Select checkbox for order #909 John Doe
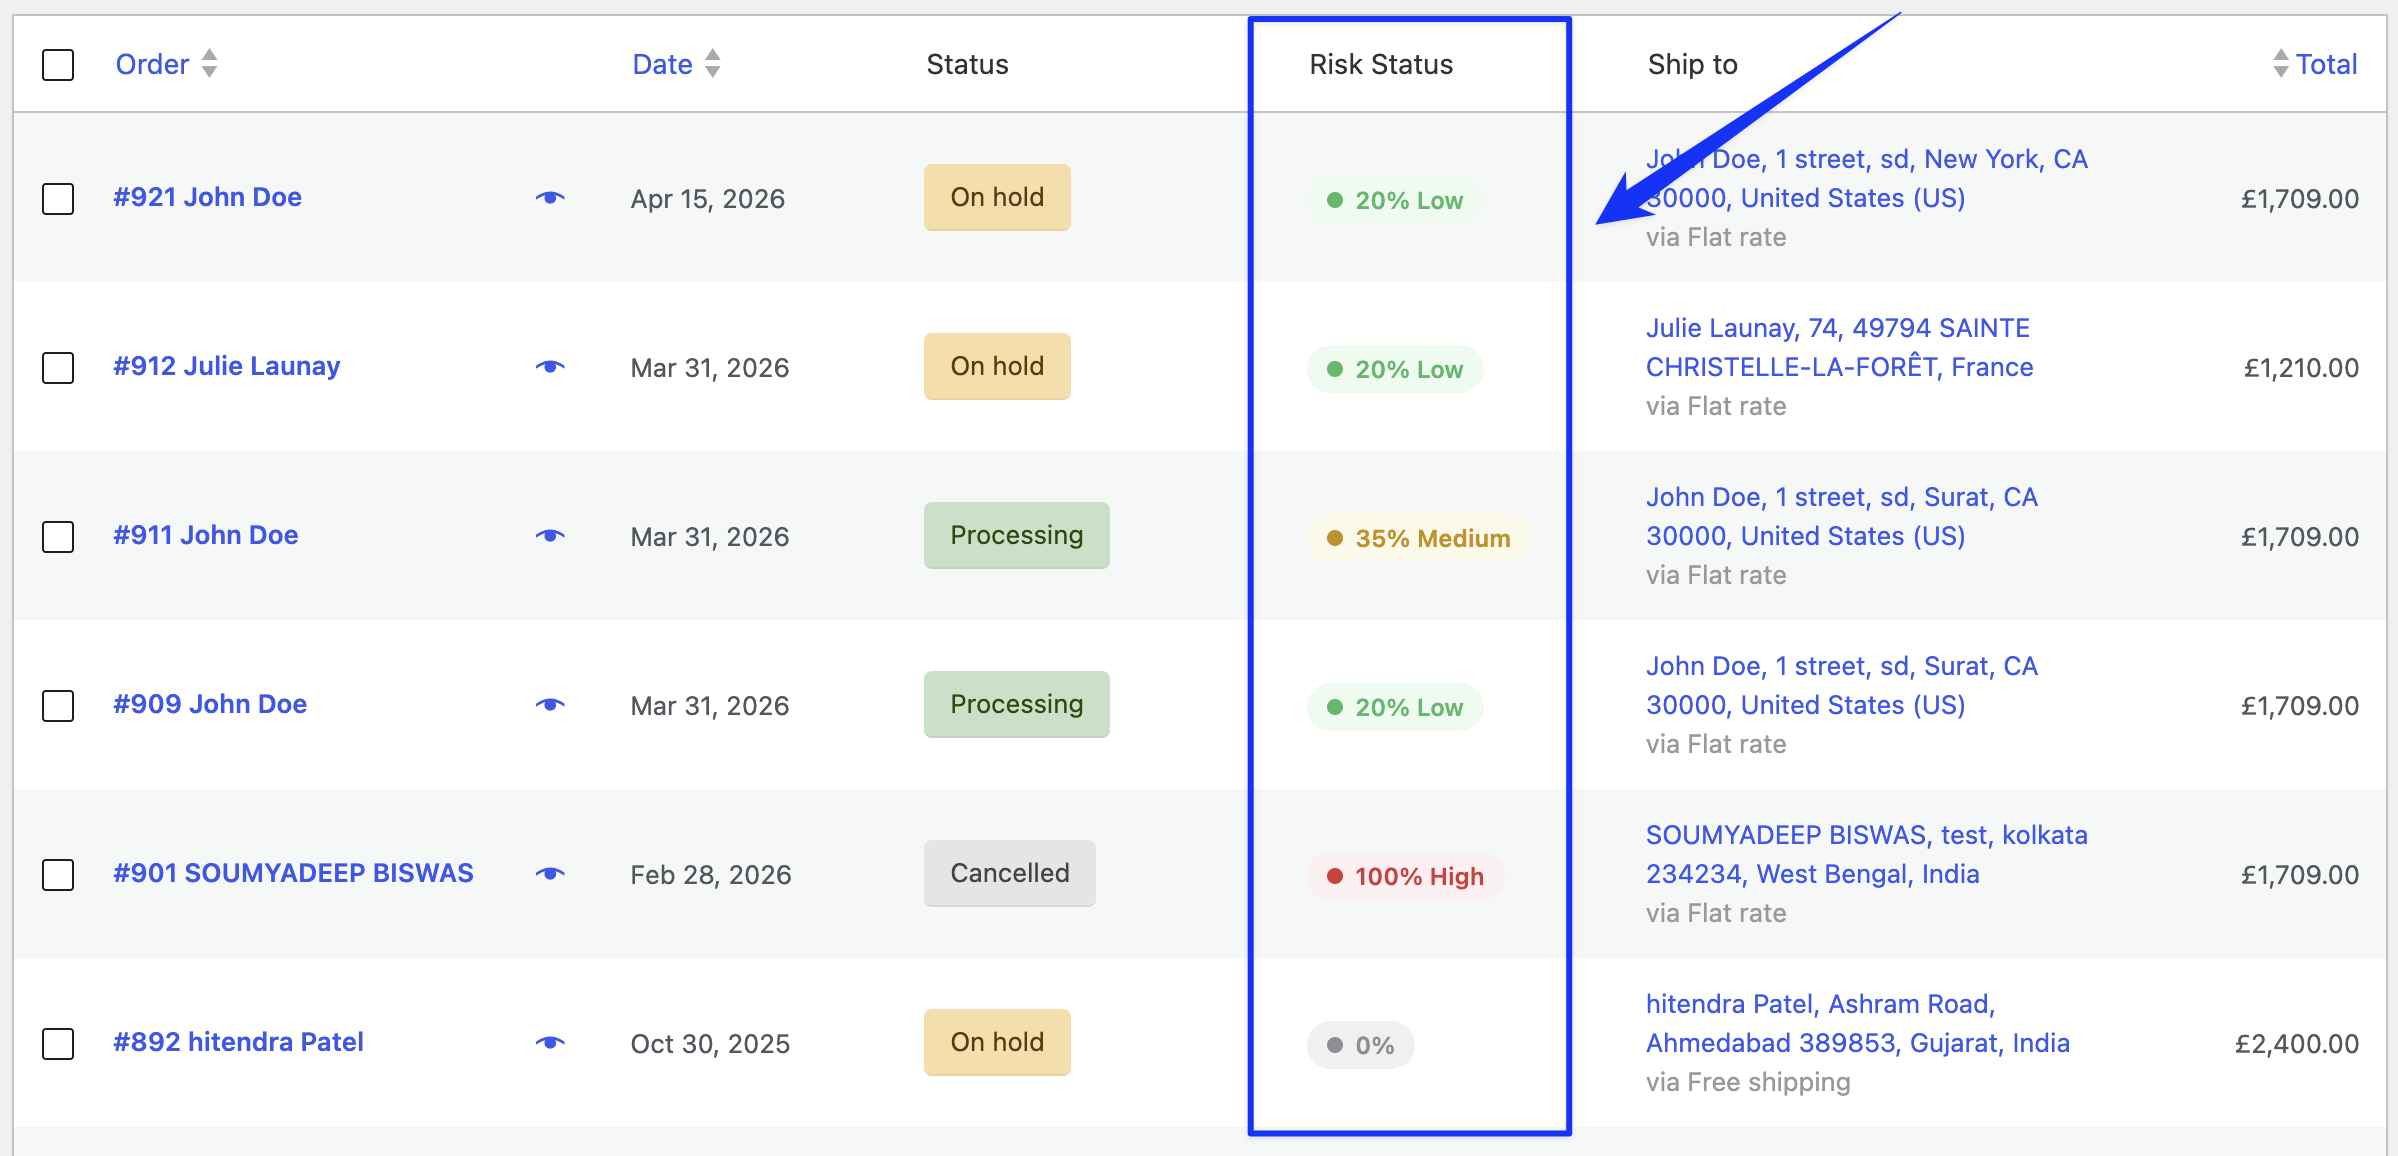This screenshot has height=1156, width=2398. (x=58, y=705)
